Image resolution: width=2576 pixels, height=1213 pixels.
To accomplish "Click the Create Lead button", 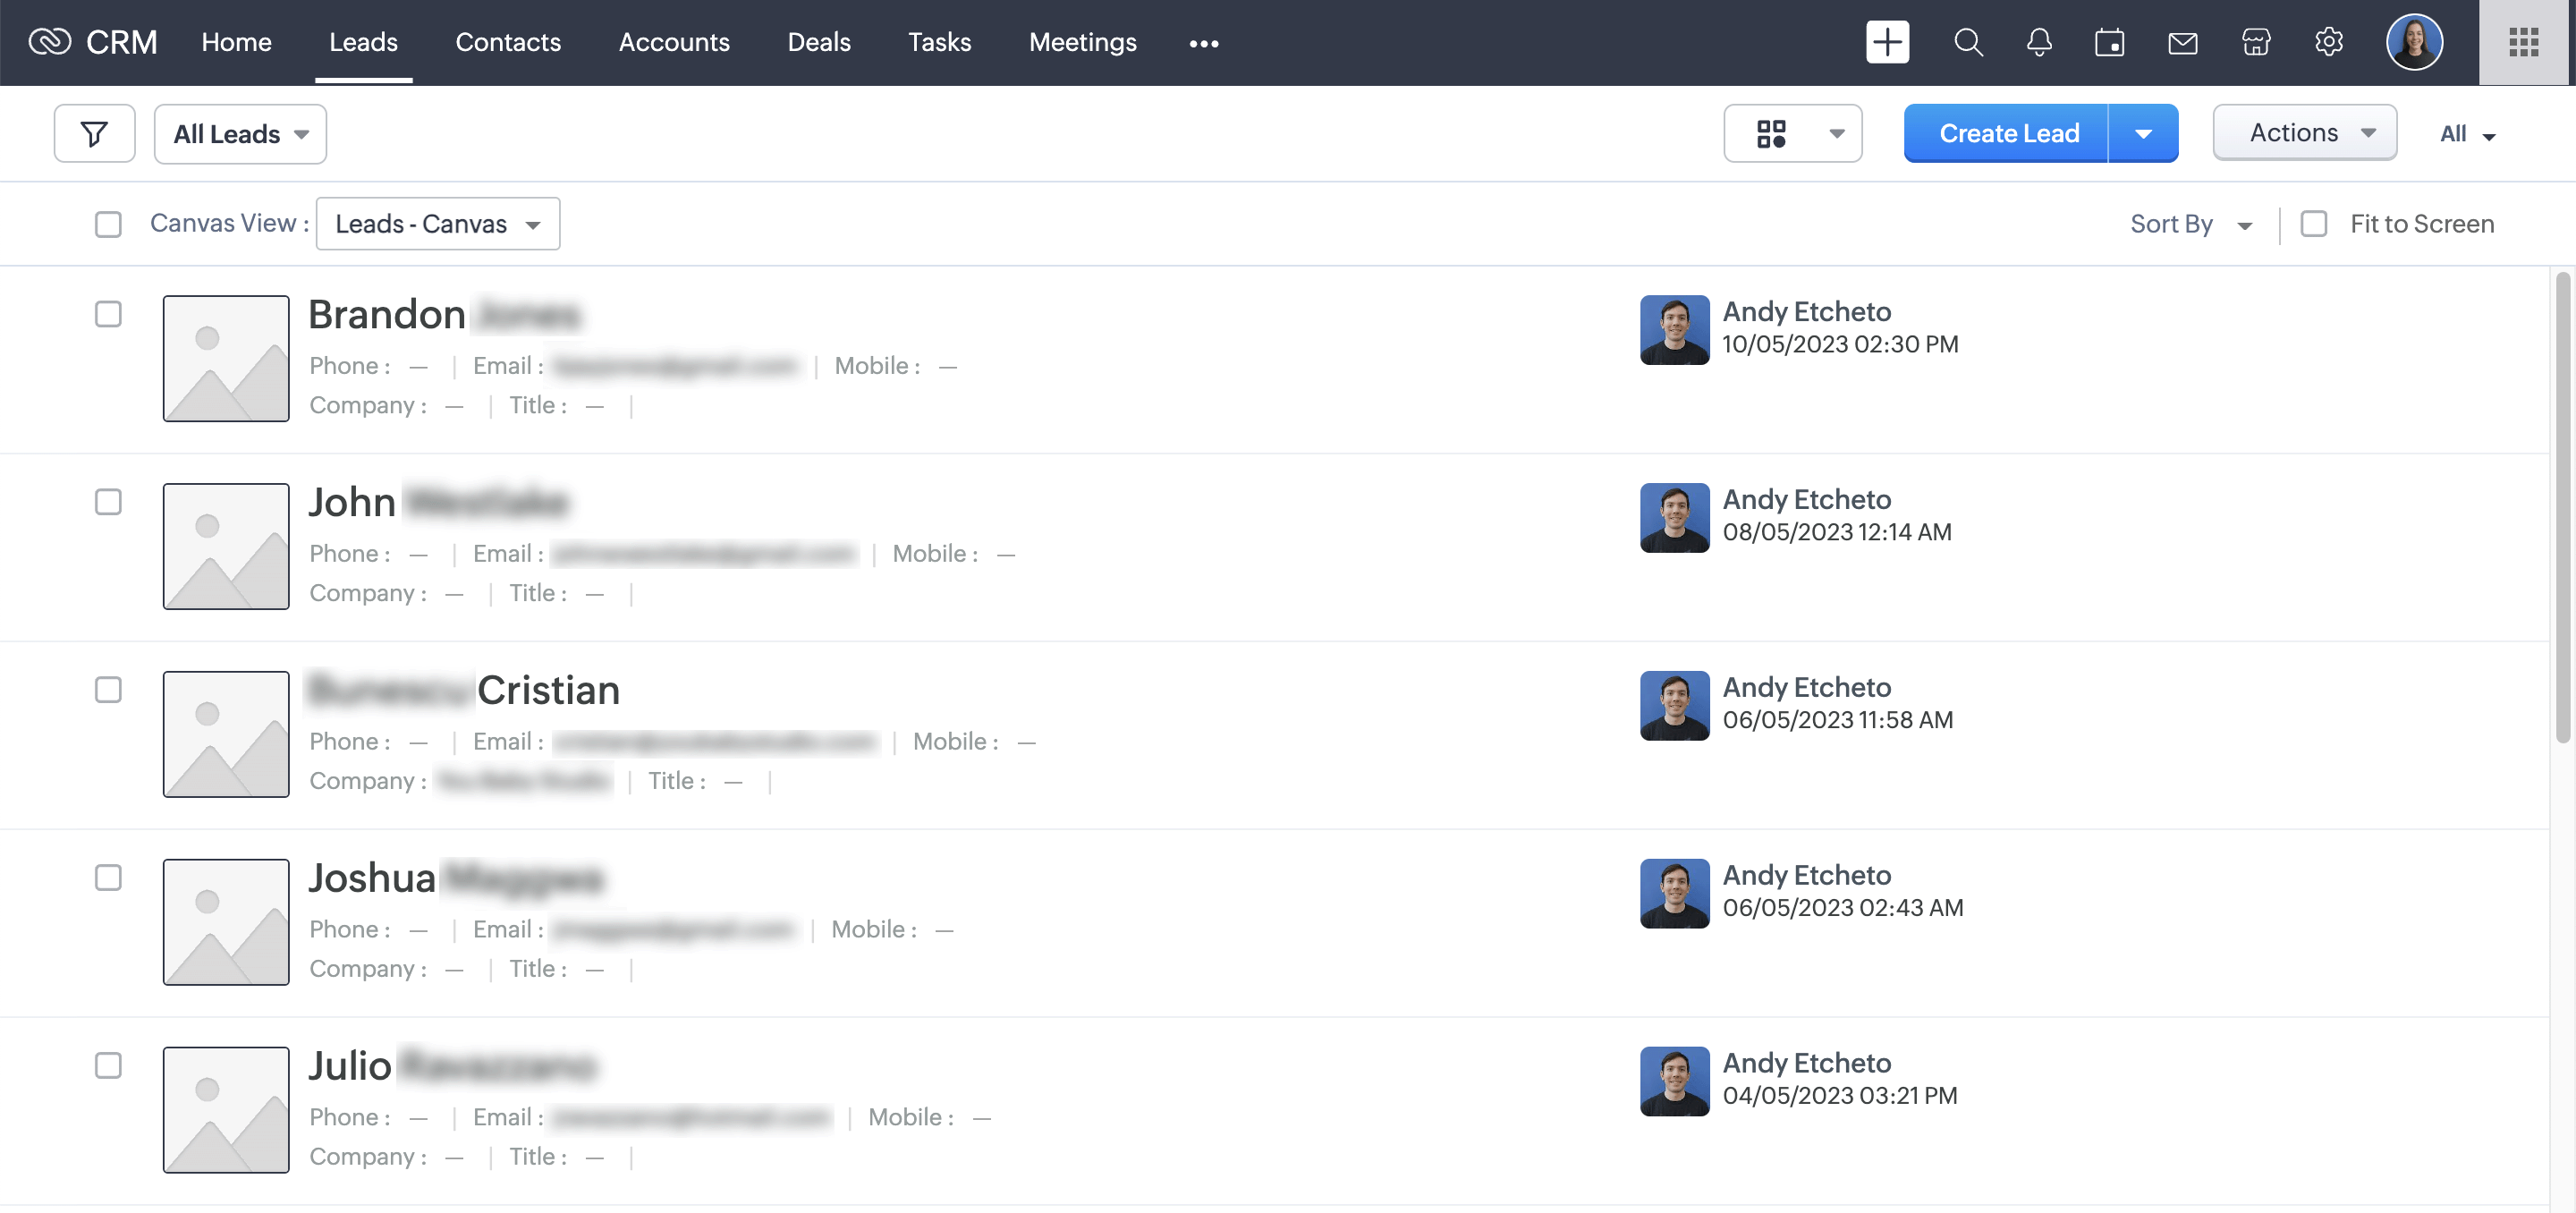I will [2007, 133].
